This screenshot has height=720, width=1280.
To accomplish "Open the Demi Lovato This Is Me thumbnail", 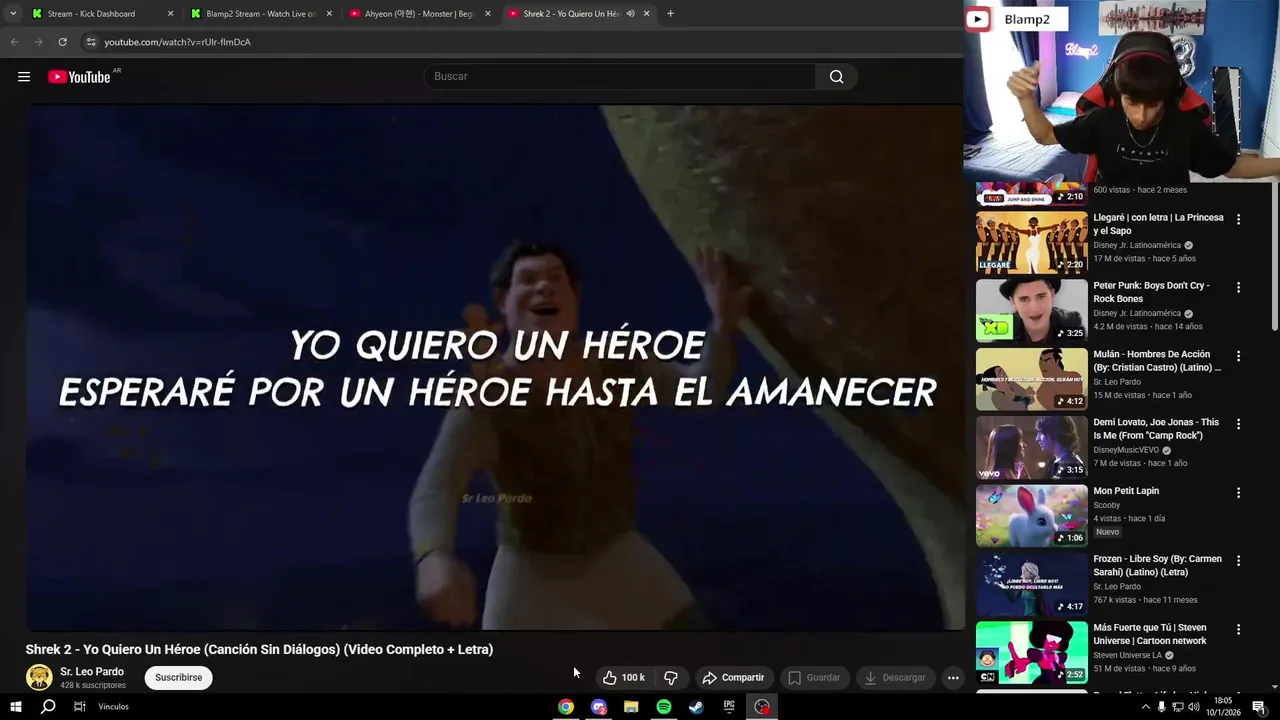I will click(x=1031, y=447).
